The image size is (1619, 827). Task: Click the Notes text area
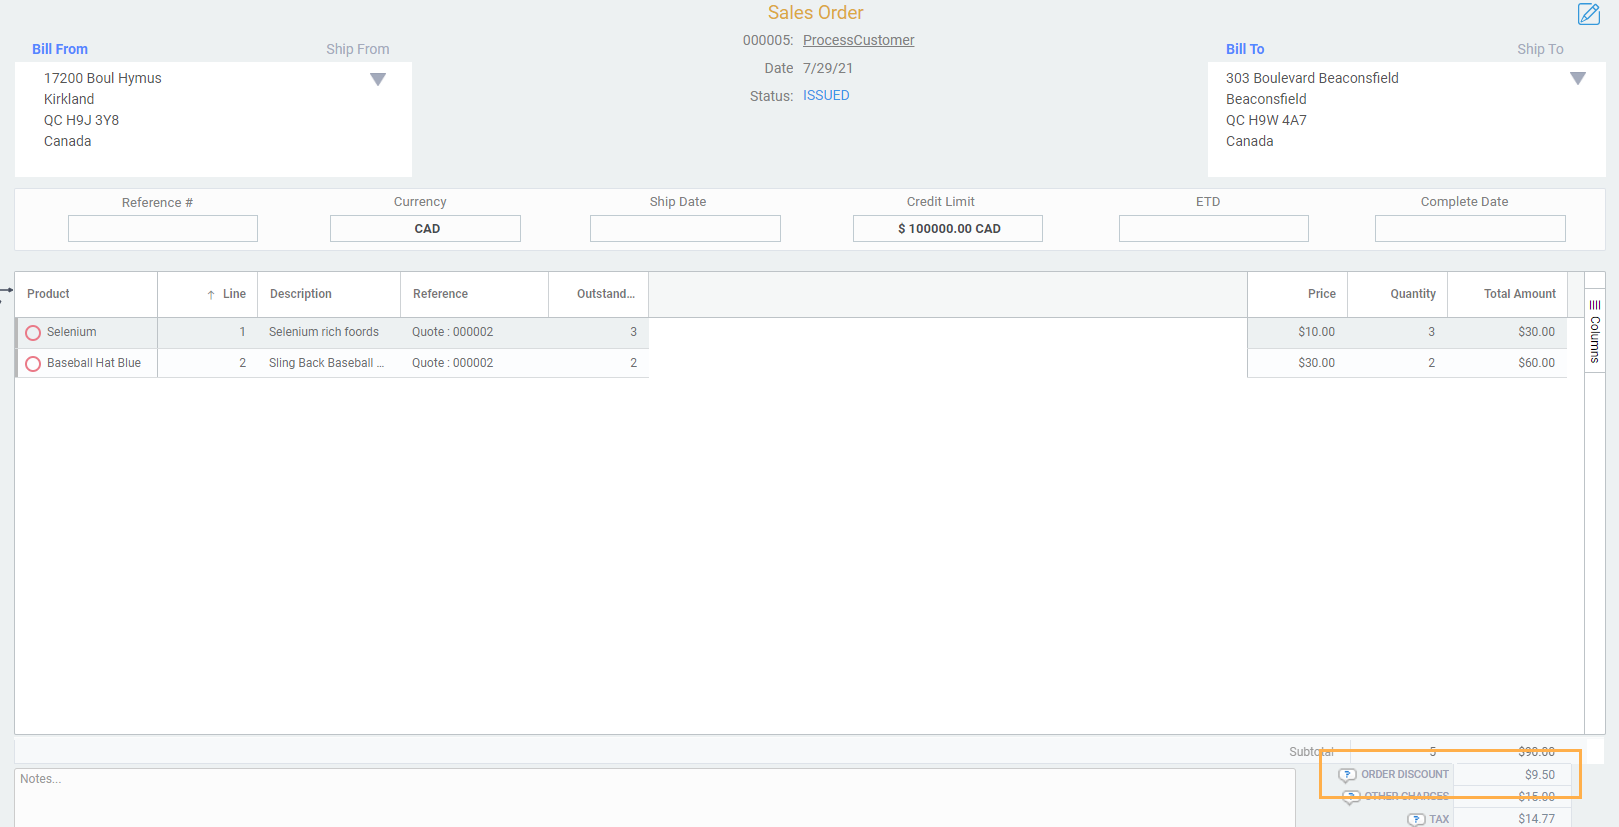click(655, 798)
